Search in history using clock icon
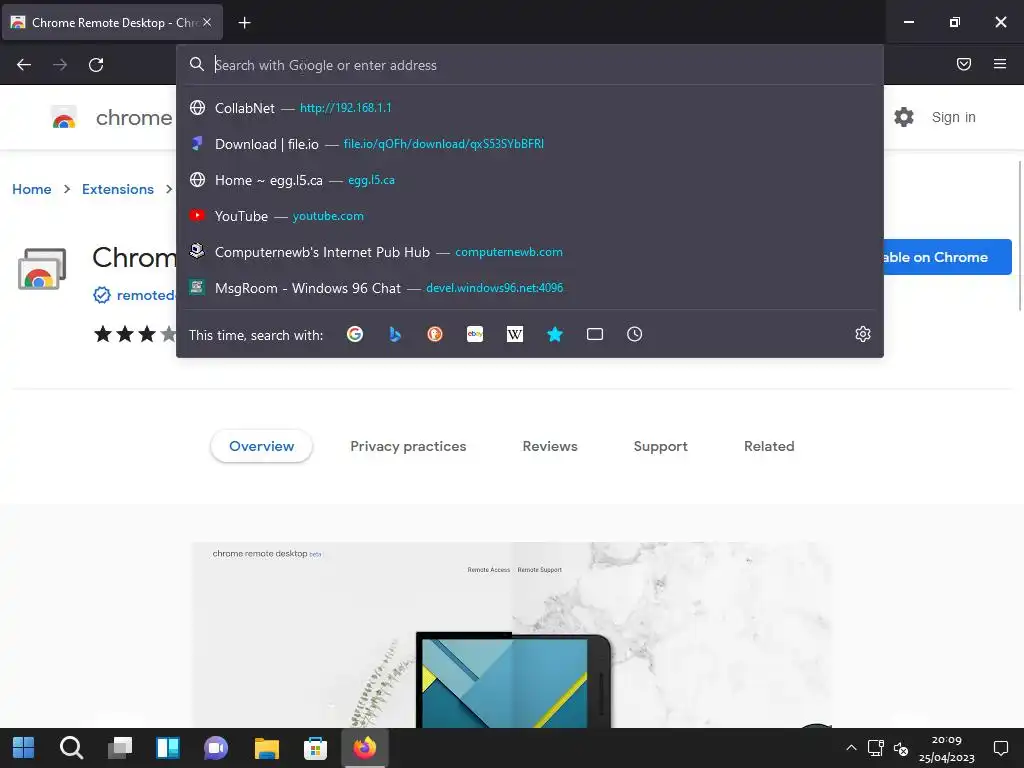1024x768 pixels. (x=634, y=334)
